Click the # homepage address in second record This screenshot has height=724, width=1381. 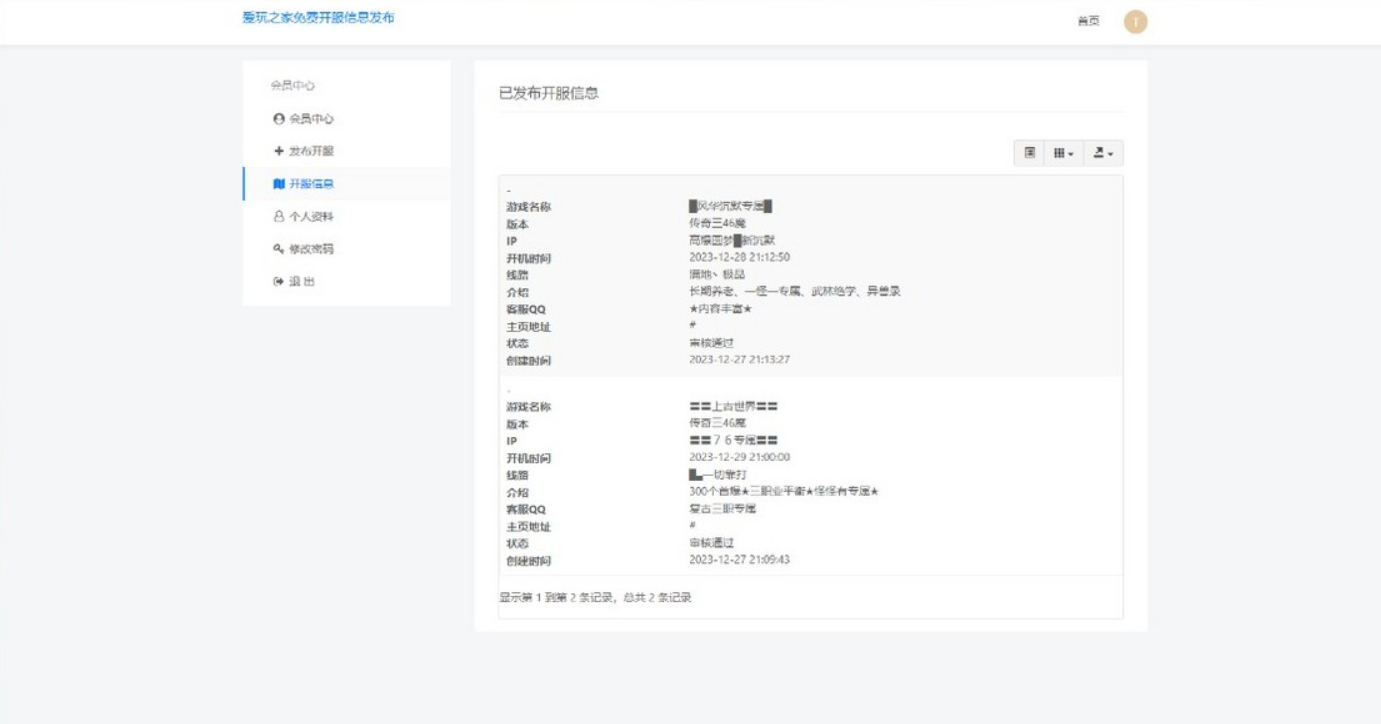click(692, 525)
